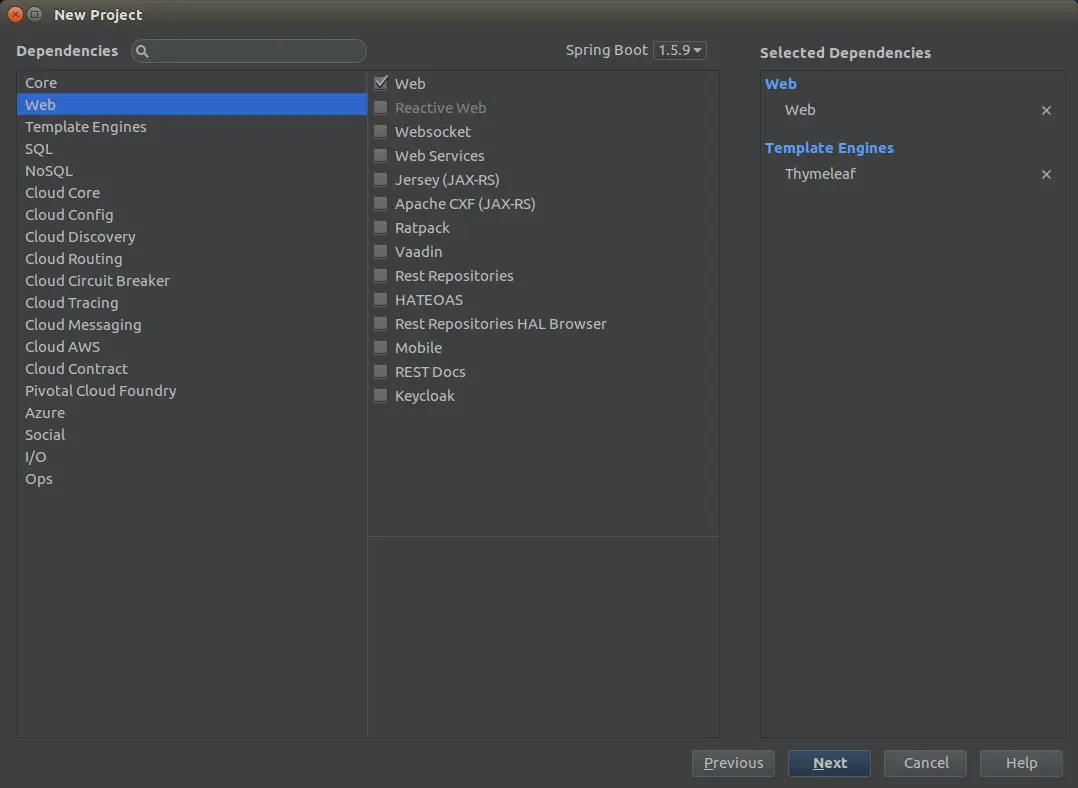Tick the Reactive Web checkbox
This screenshot has height=788, width=1078.
[x=380, y=107]
